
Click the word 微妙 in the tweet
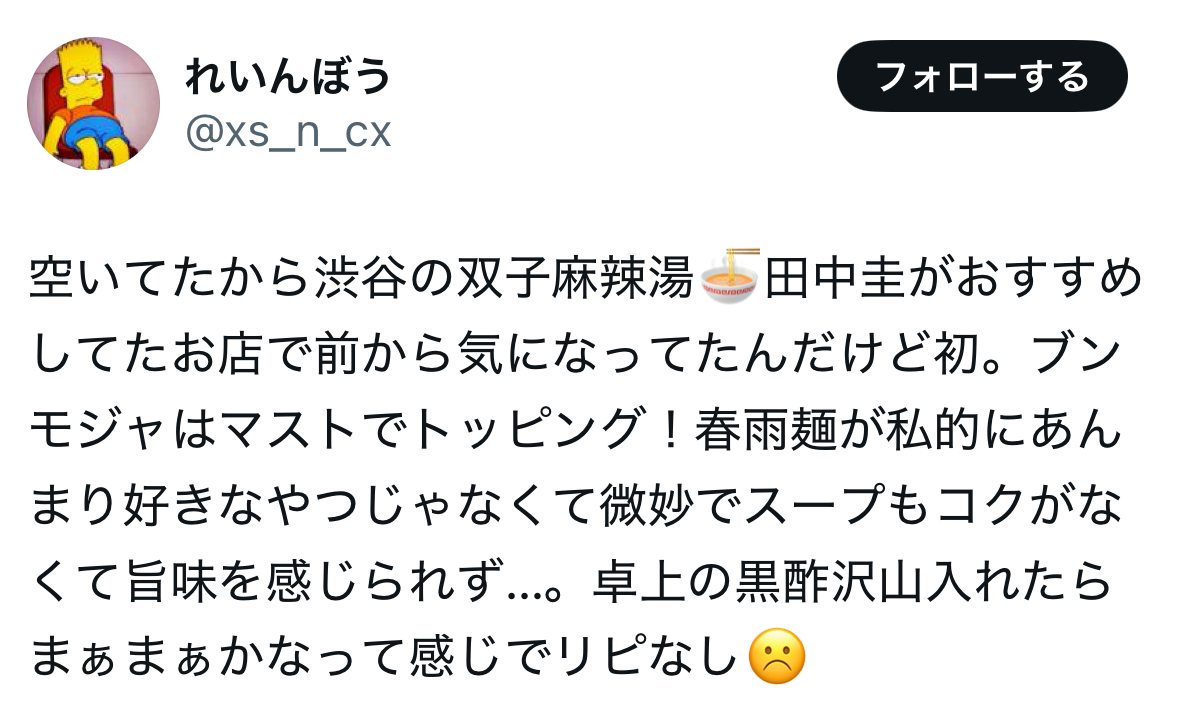[647, 505]
